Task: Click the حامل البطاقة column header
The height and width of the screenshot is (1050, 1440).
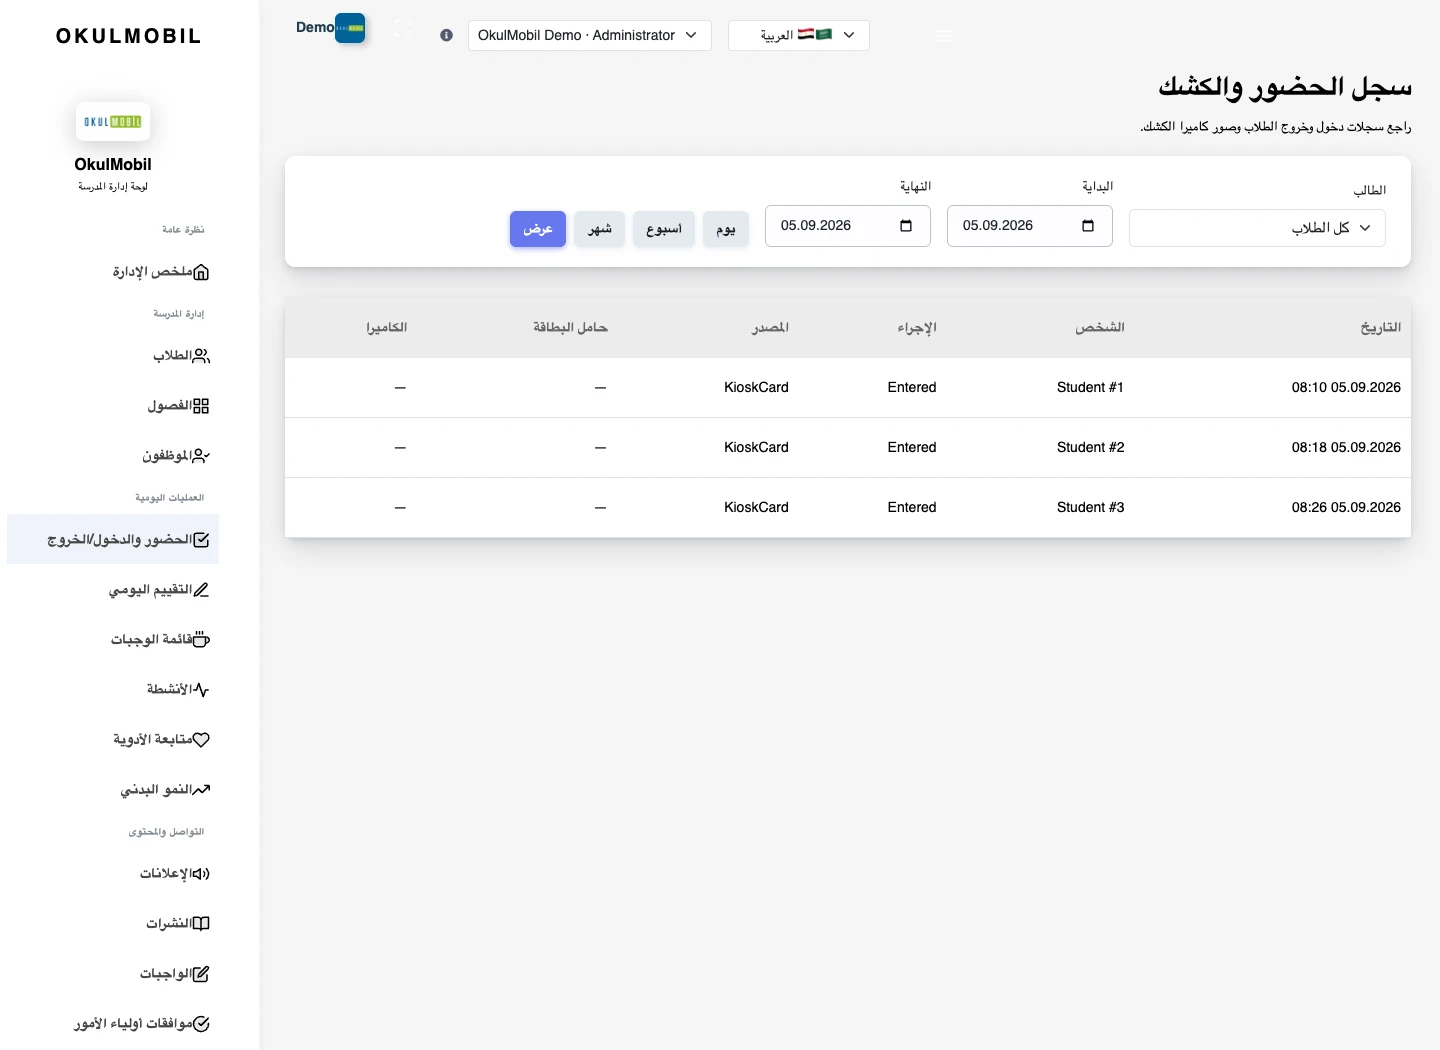Action: (x=570, y=328)
